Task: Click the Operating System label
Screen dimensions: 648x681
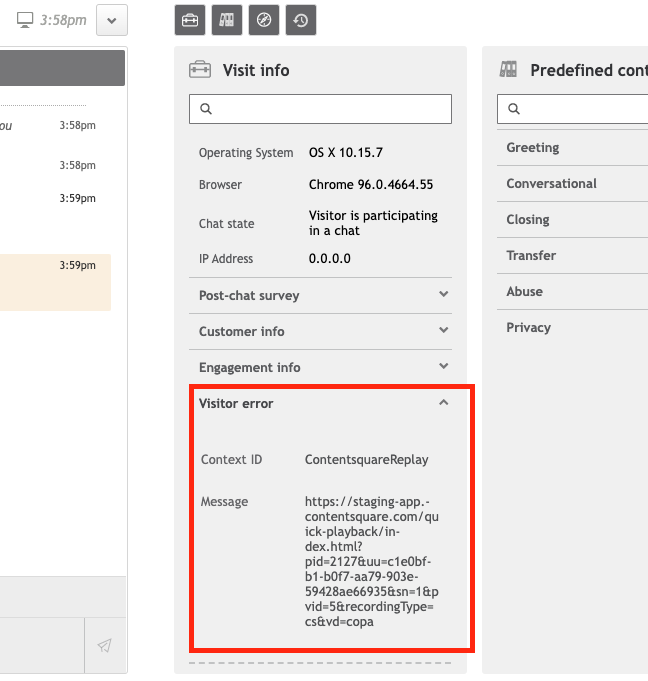Action: click(246, 153)
